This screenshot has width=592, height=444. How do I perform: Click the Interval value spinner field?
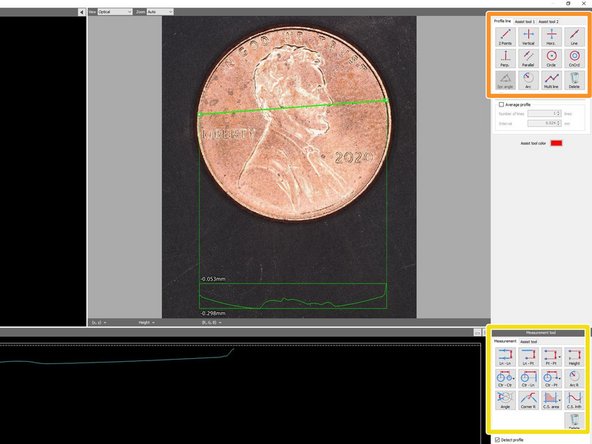click(x=544, y=123)
